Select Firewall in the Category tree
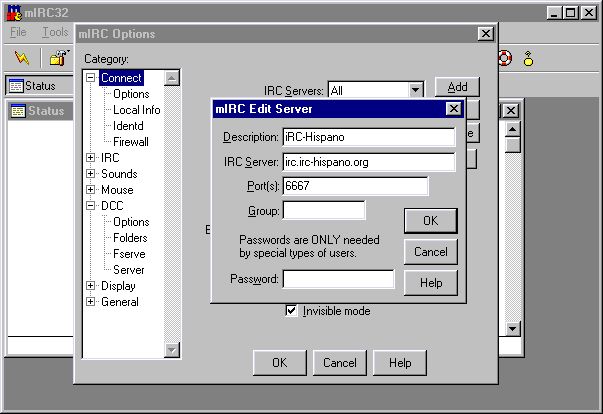The width and height of the screenshot is (603, 414). [x=131, y=142]
